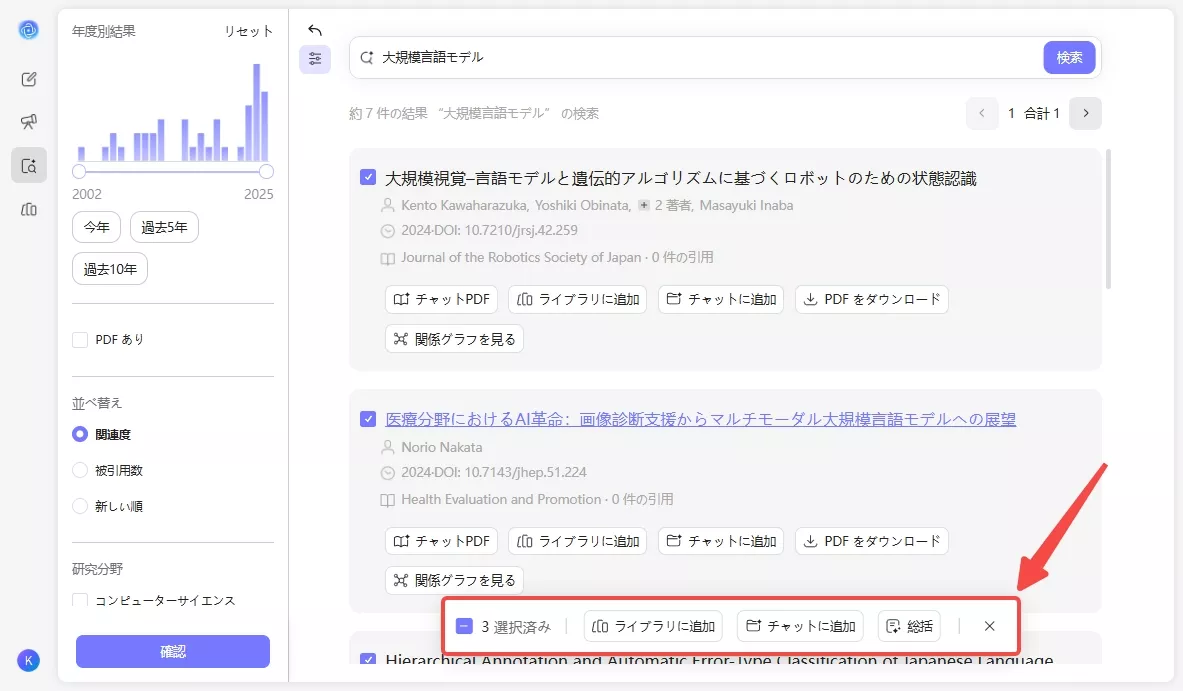Click the 検索 search button
This screenshot has height=691, width=1183.
pyautogui.click(x=1069, y=57)
